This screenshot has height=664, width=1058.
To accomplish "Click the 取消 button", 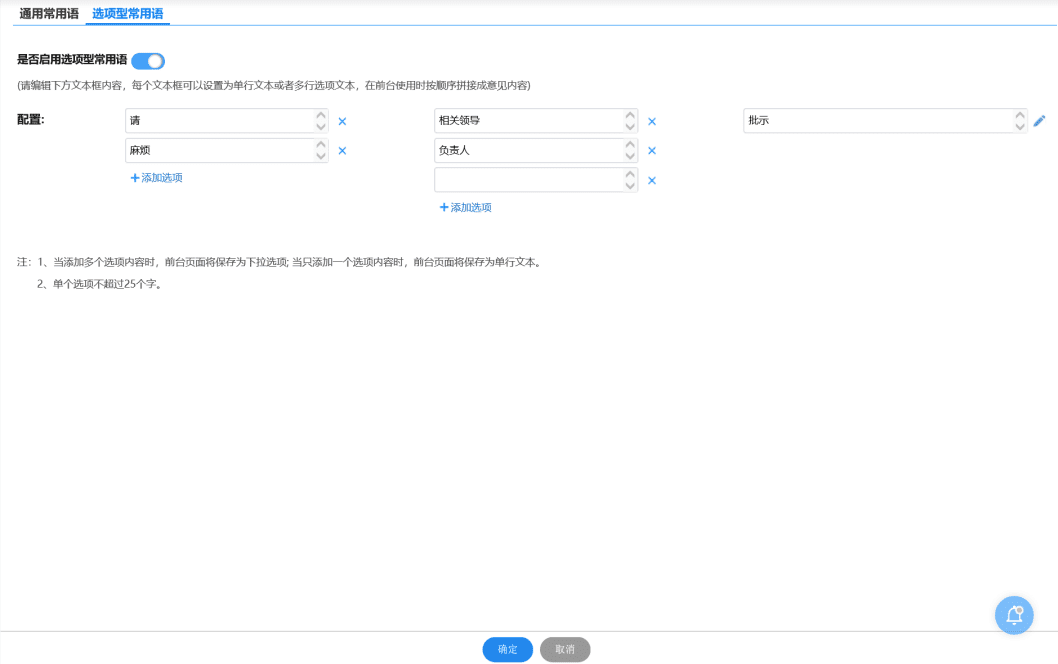I will (565, 649).
